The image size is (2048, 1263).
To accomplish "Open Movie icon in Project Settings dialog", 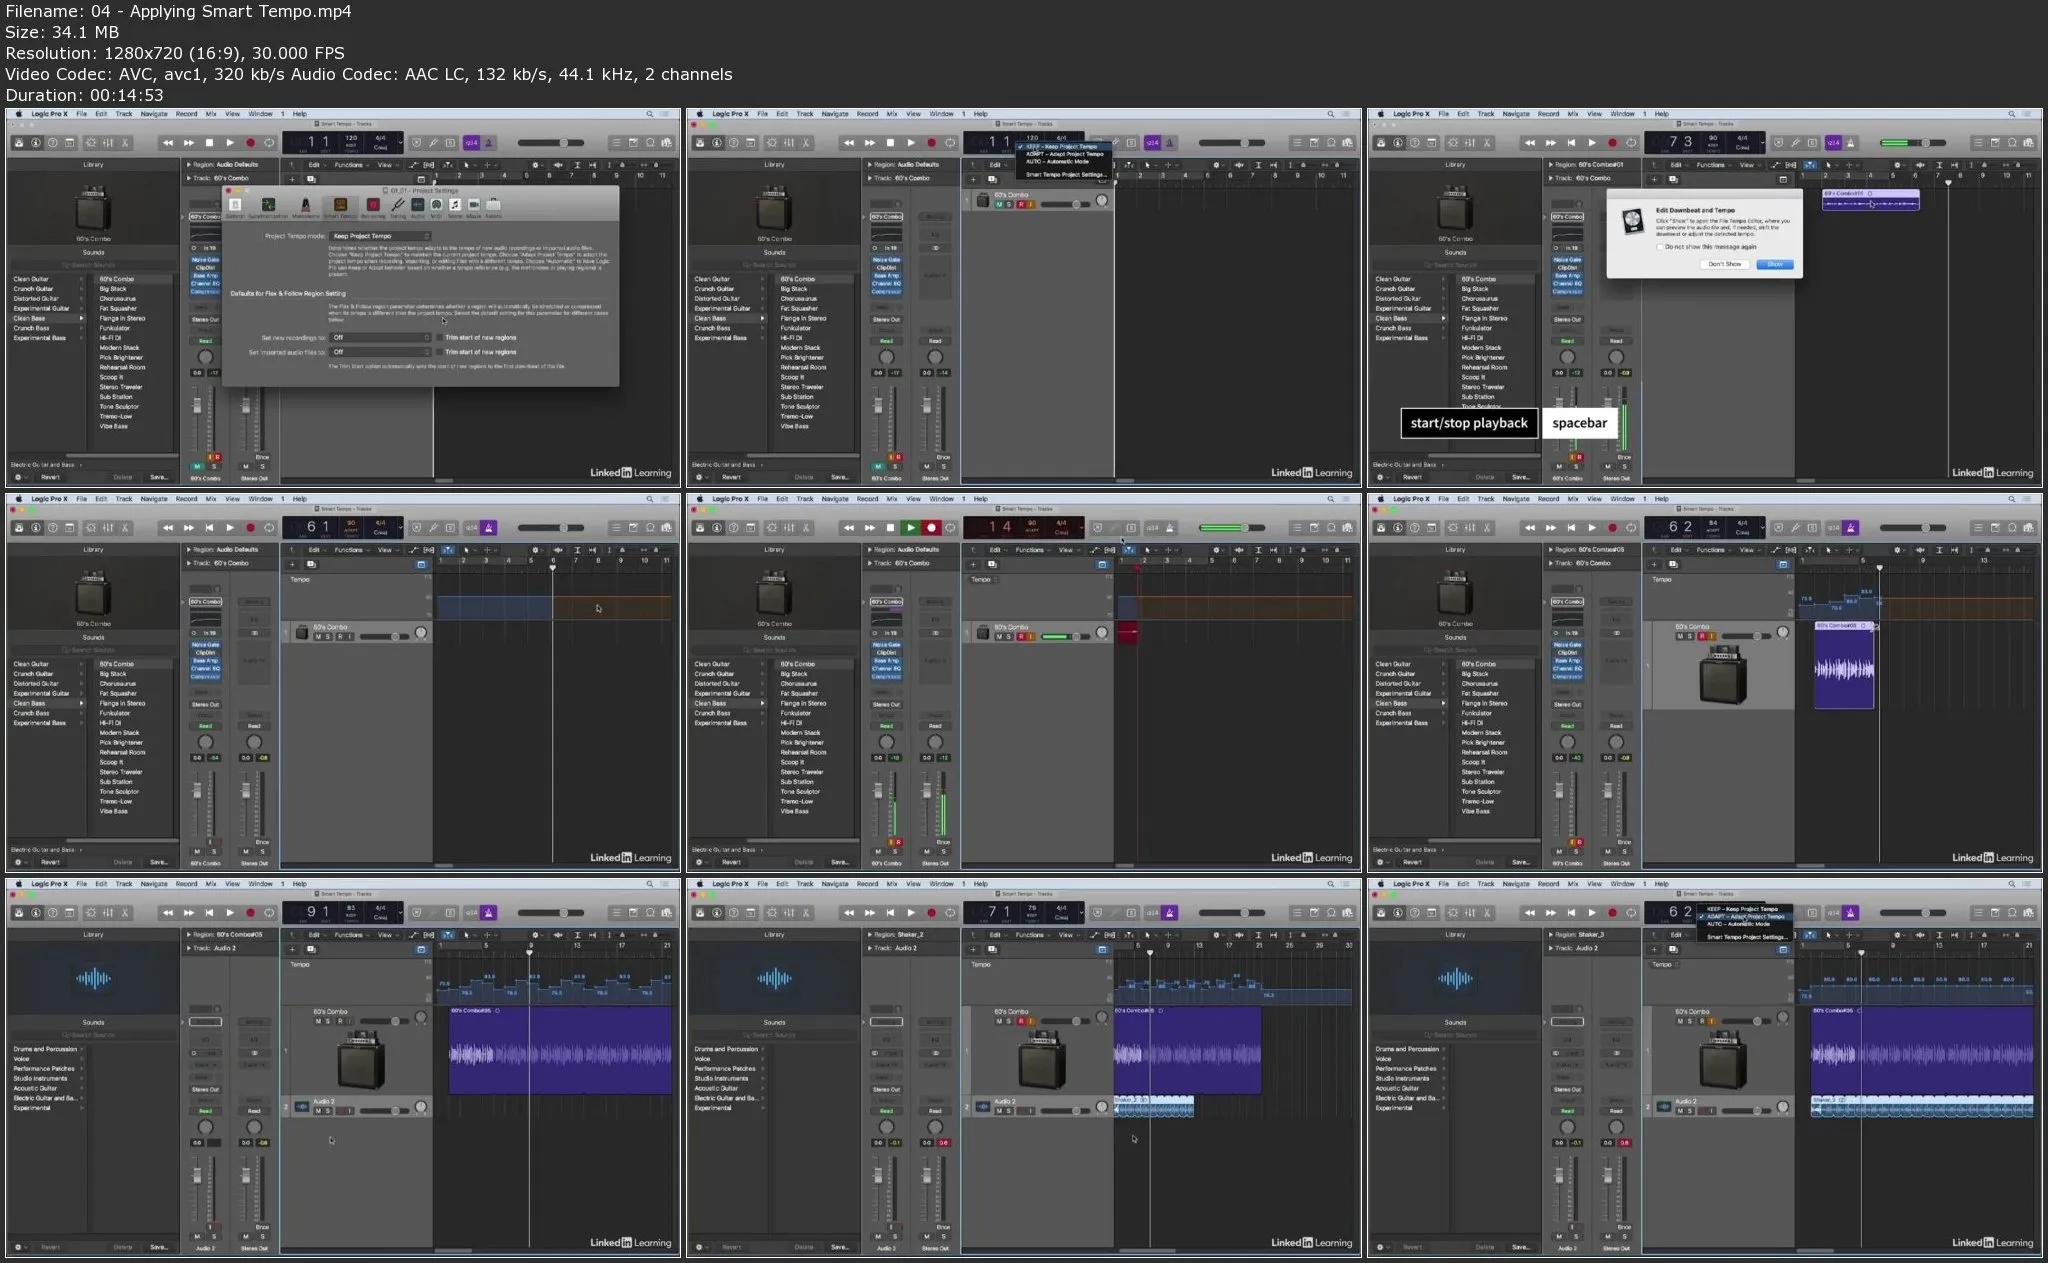I will 474,207.
